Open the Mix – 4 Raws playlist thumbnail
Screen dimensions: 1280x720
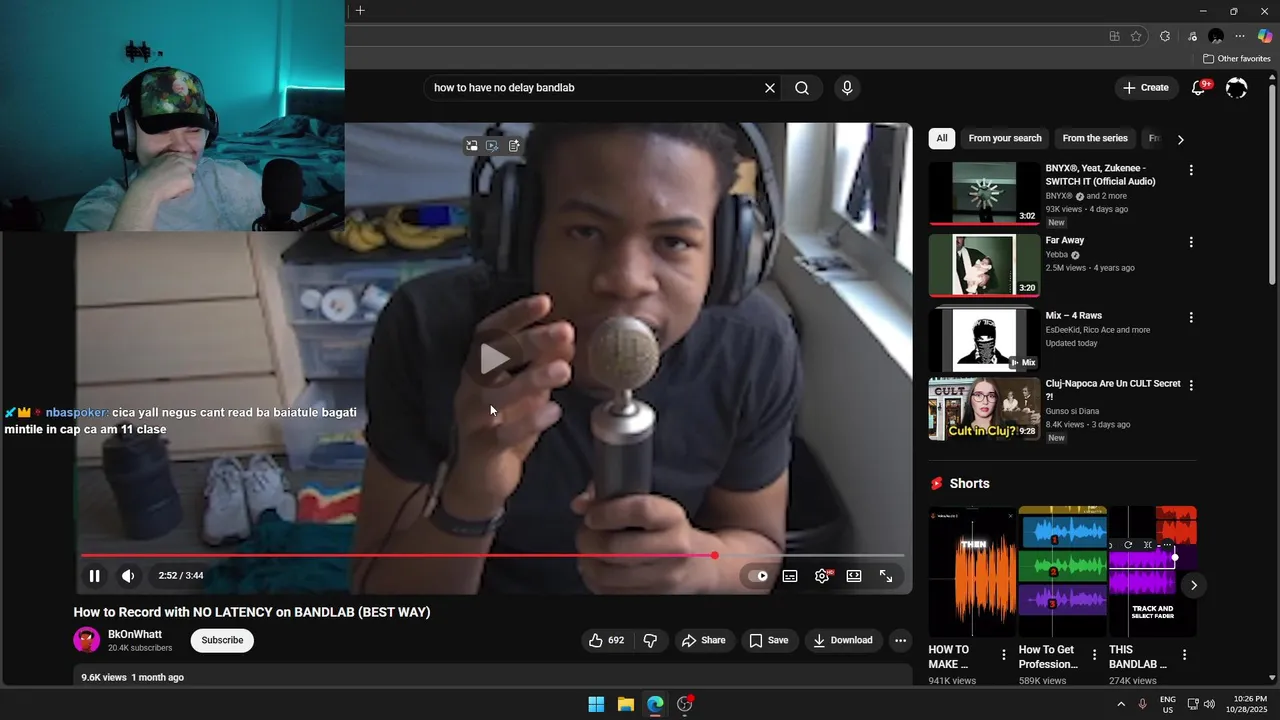click(x=984, y=339)
